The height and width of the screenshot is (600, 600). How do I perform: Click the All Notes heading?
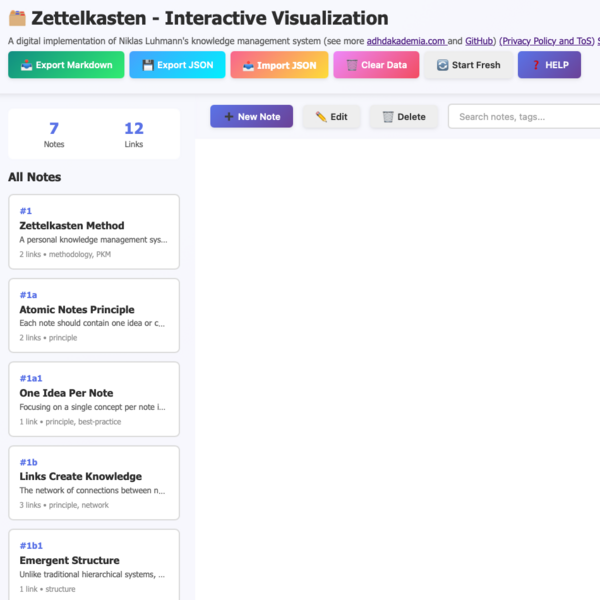tap(35, 177)
